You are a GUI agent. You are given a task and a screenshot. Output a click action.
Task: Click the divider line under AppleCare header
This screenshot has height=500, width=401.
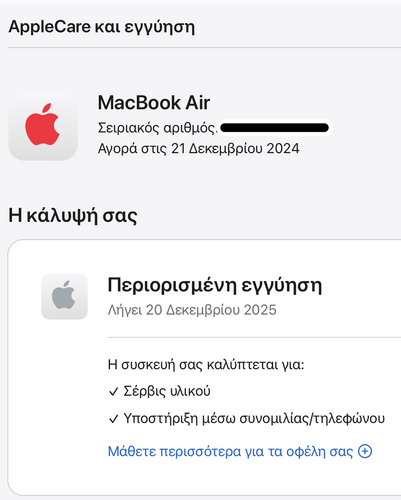(205, 48)
